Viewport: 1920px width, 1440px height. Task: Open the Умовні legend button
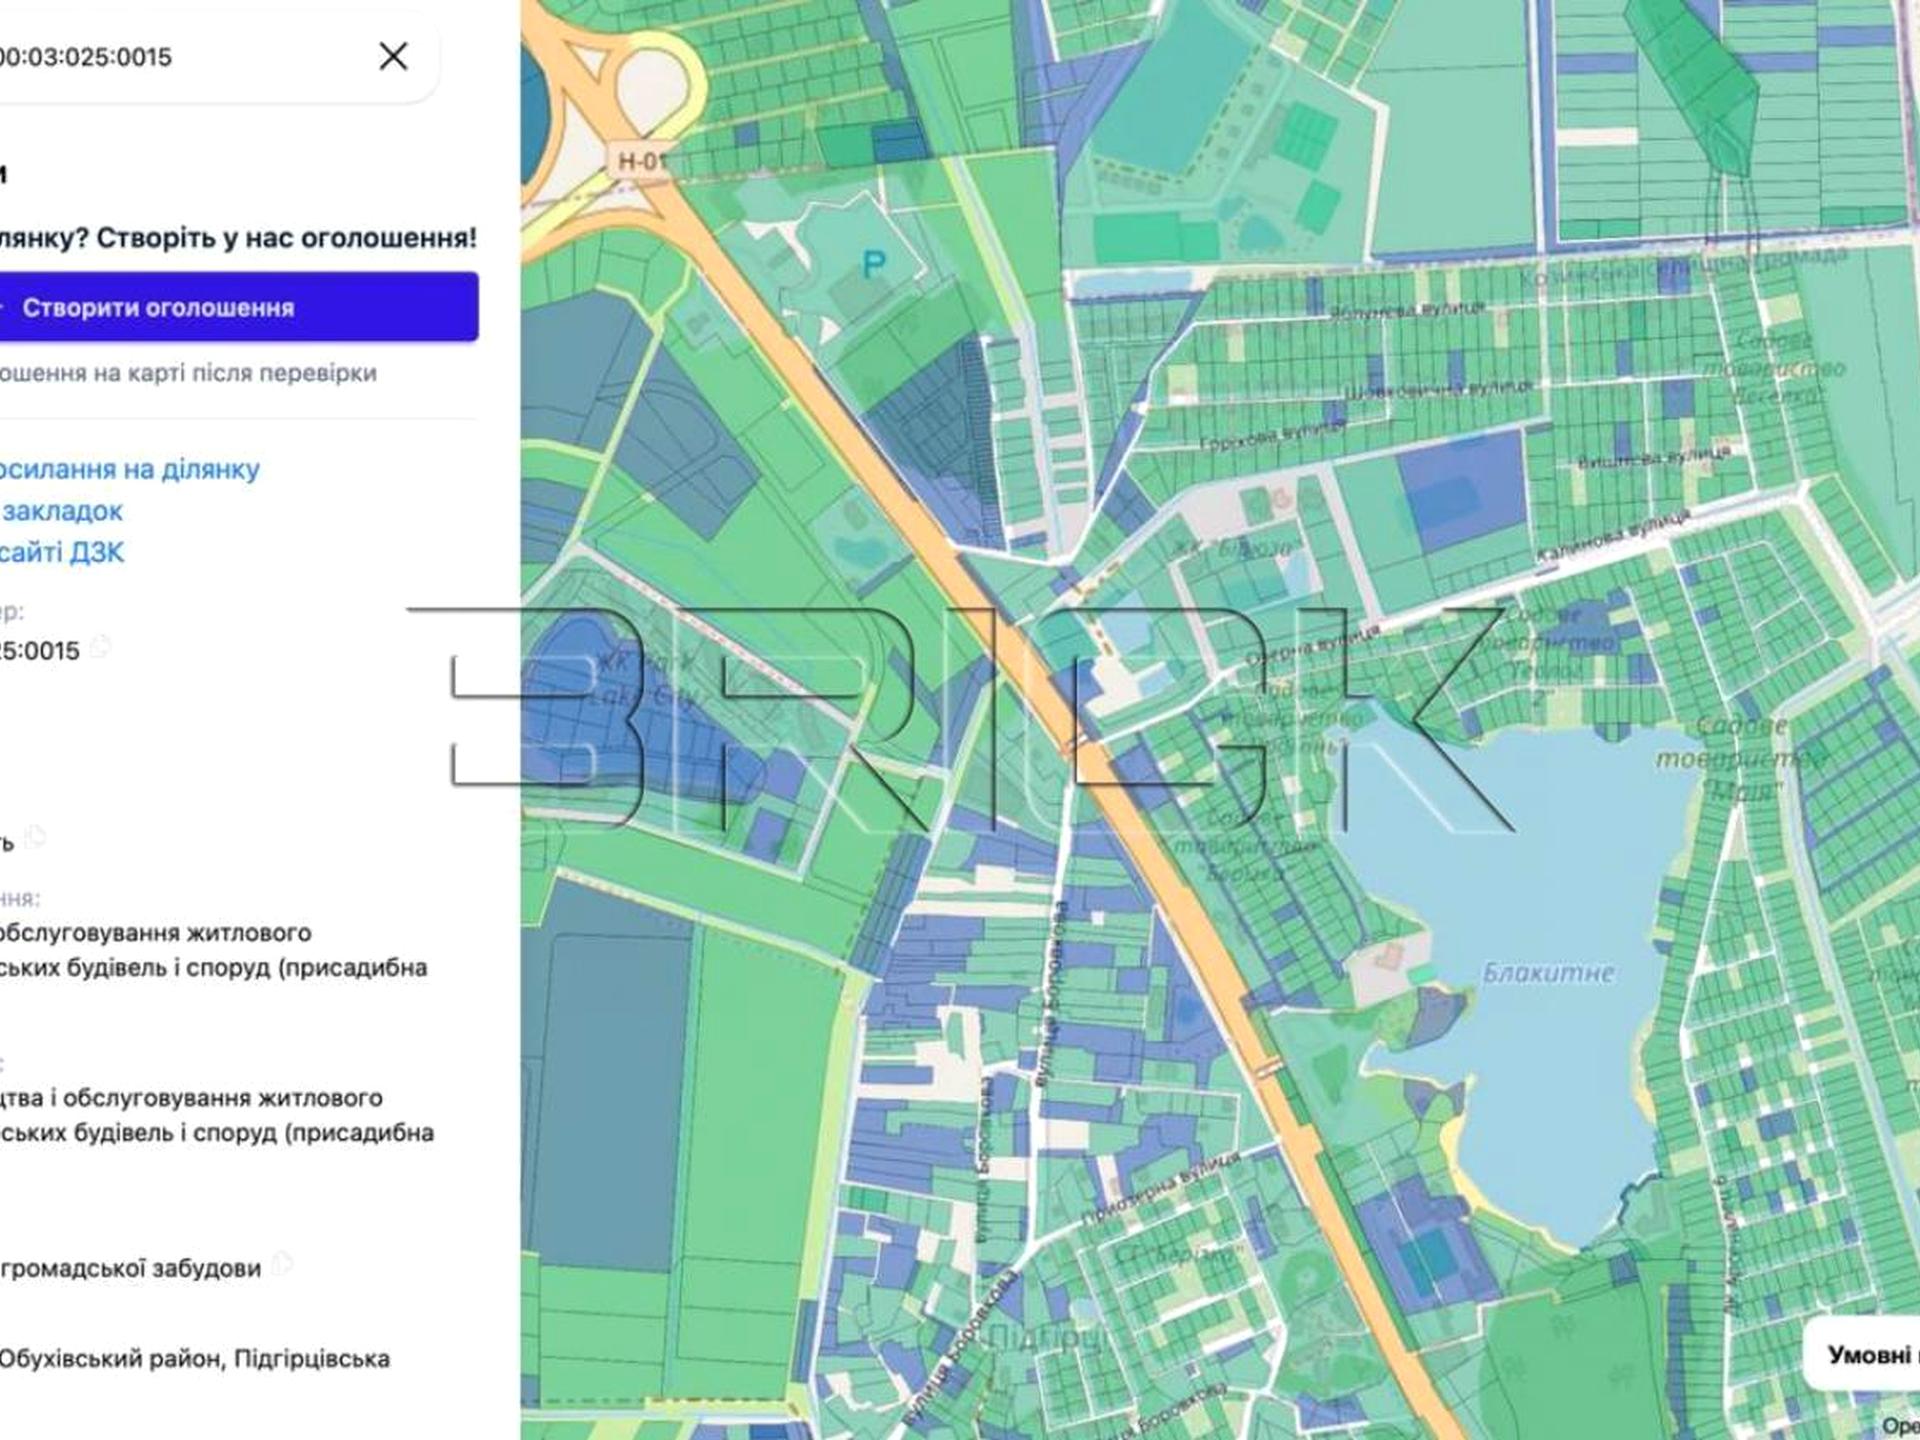coord(1863,1354)
